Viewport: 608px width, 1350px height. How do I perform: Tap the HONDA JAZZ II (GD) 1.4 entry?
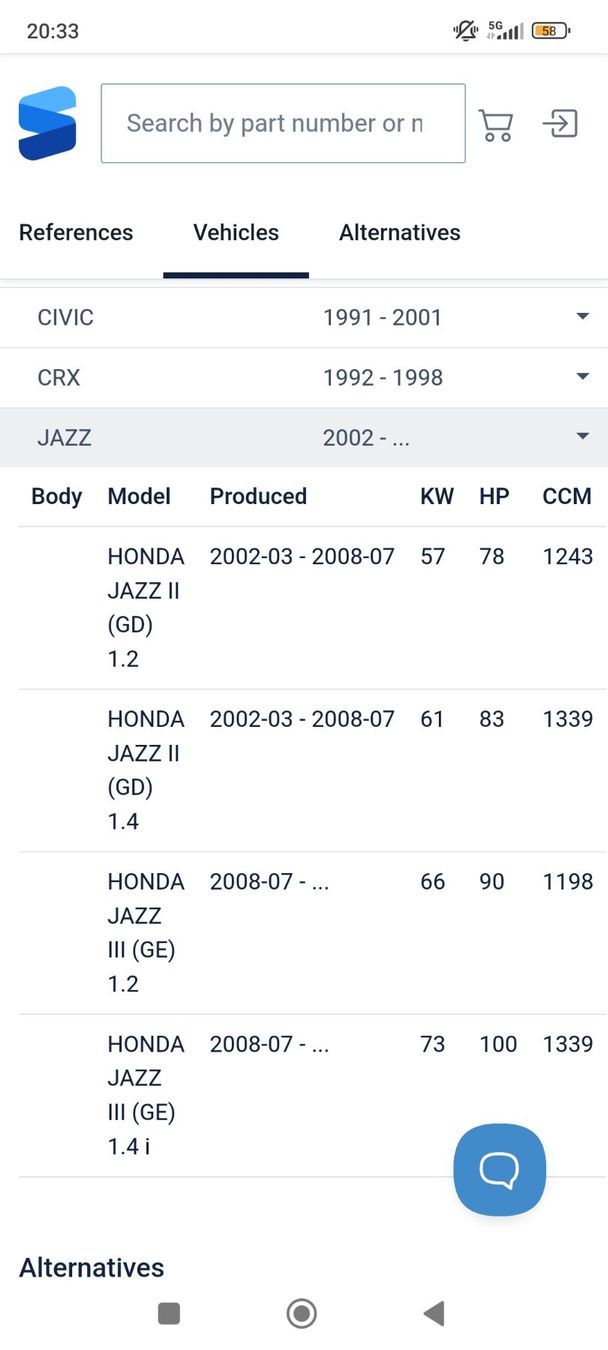coord(146,770)
